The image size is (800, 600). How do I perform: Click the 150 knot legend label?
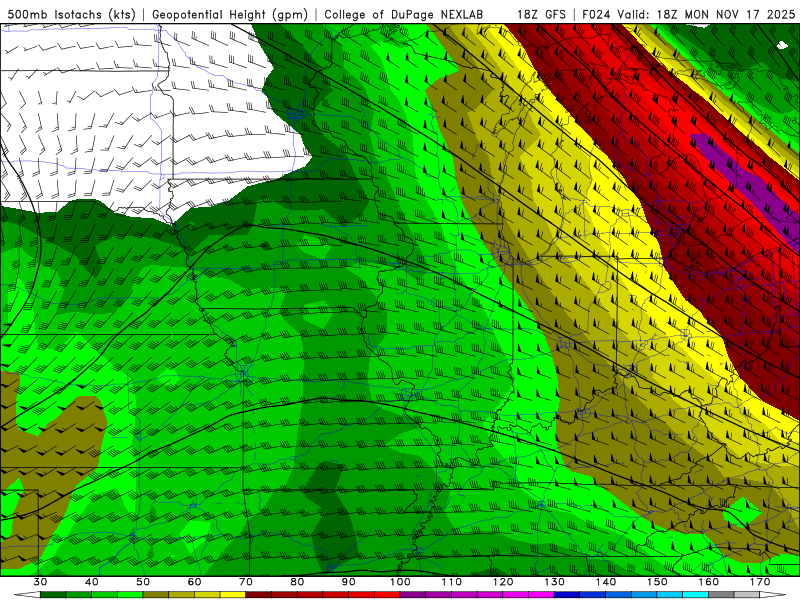coord(657,582)
